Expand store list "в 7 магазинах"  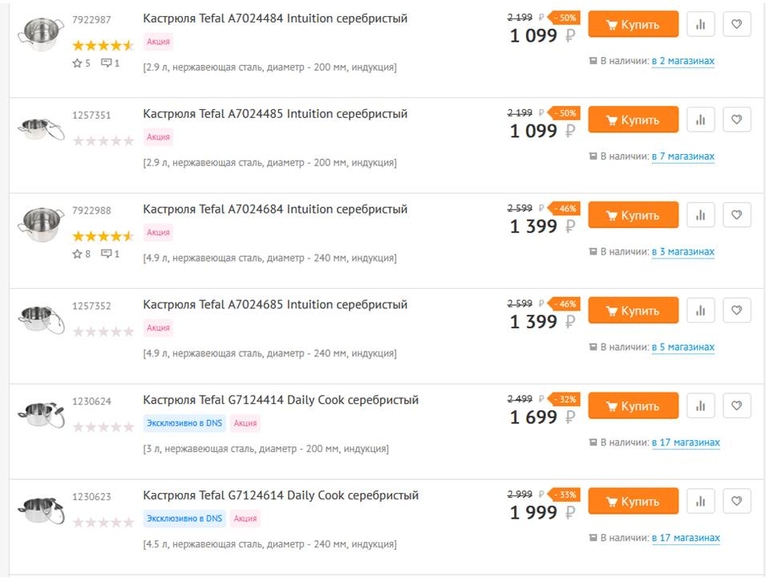tap(682, 157)
